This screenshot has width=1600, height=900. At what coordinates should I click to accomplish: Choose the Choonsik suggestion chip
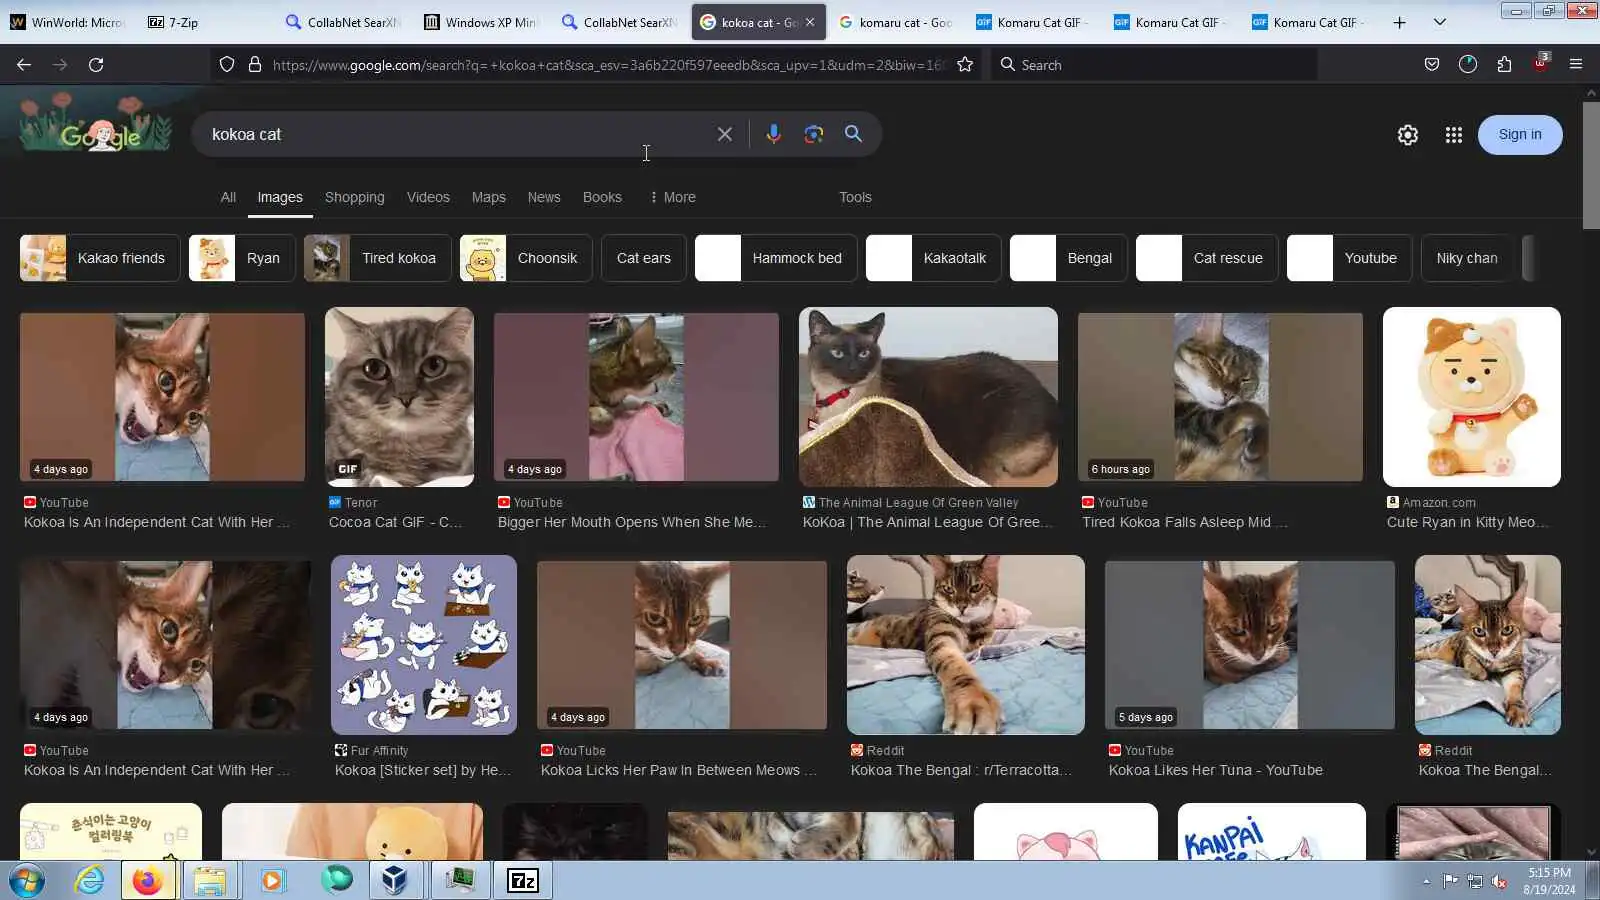click(526, 258)
